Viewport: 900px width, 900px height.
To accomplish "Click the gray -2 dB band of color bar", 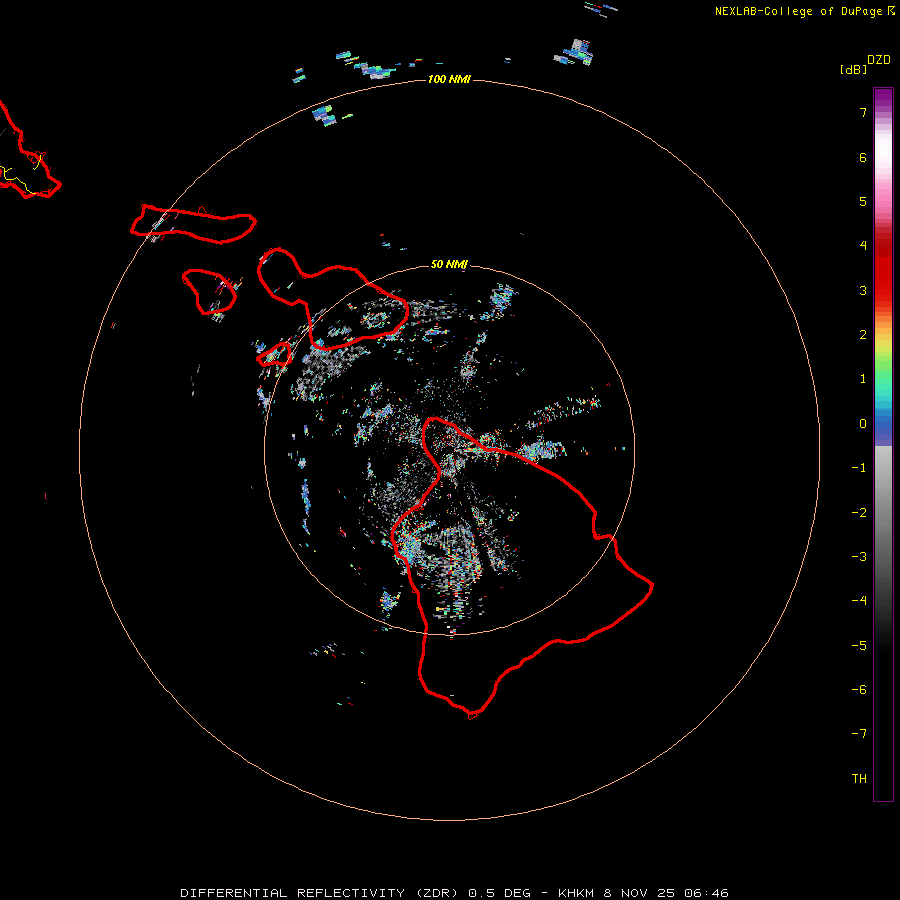I will point(883,513).
